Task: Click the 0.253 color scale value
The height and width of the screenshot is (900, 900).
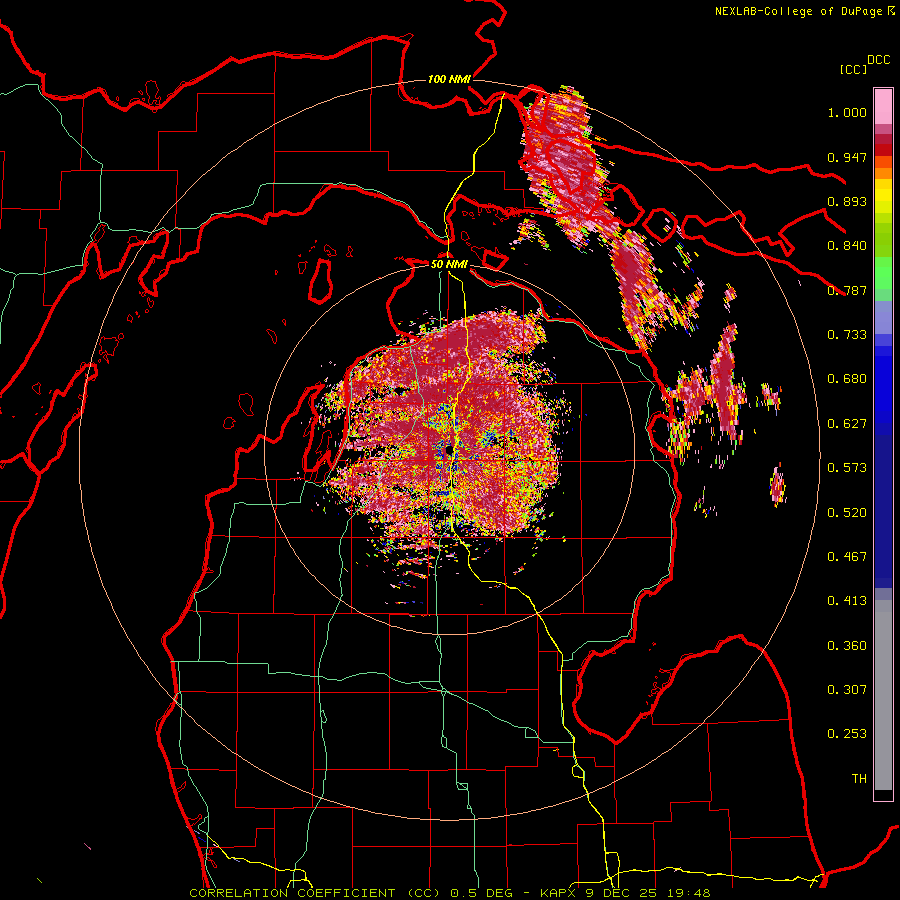Action: click(847, 734)
